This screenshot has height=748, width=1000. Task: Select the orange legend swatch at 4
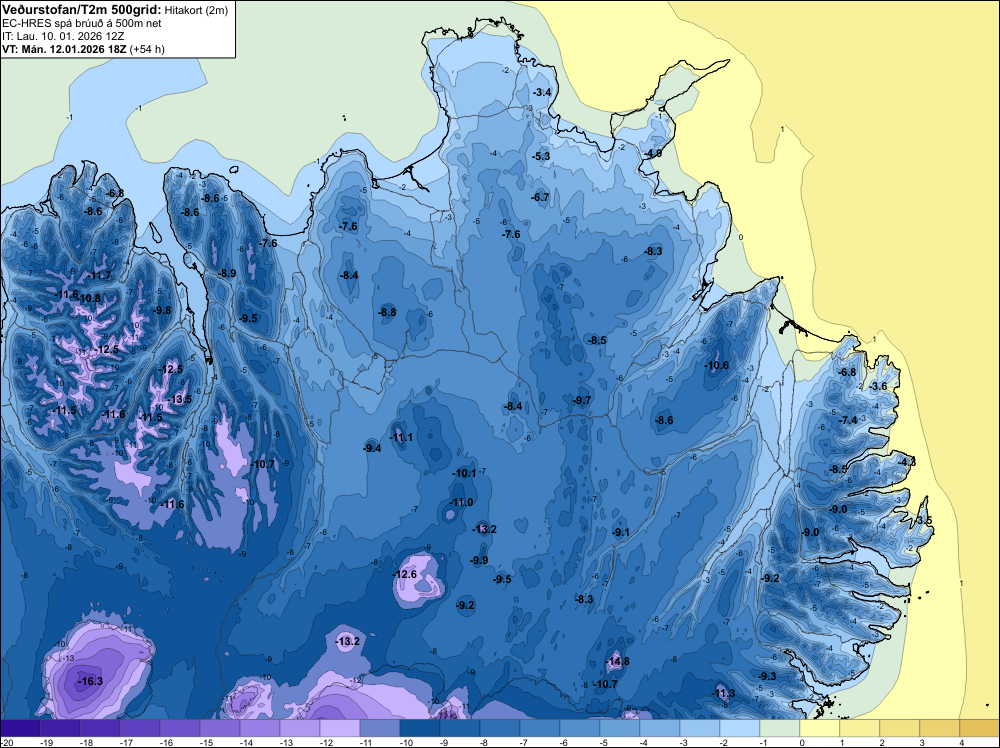coord(980,728)
